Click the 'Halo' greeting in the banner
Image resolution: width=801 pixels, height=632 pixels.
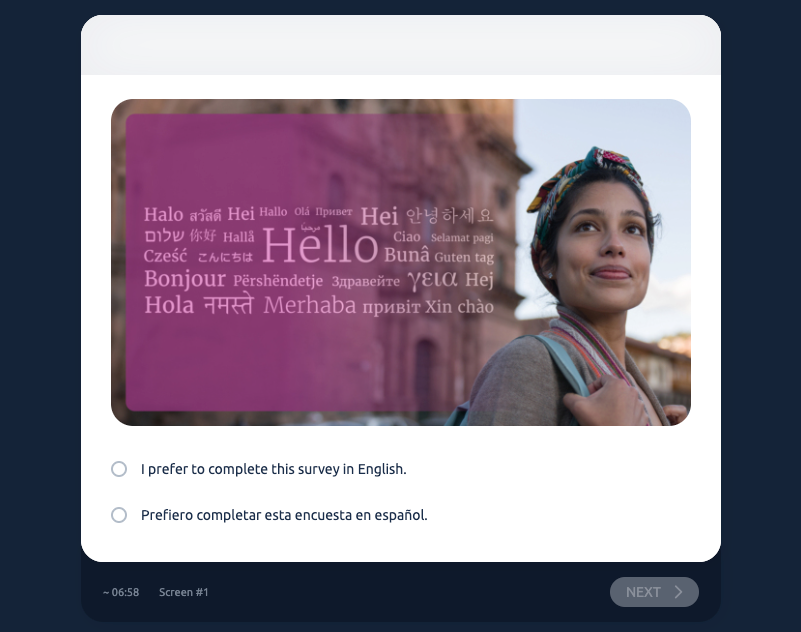pyautogui.click(x=163, y=215)
